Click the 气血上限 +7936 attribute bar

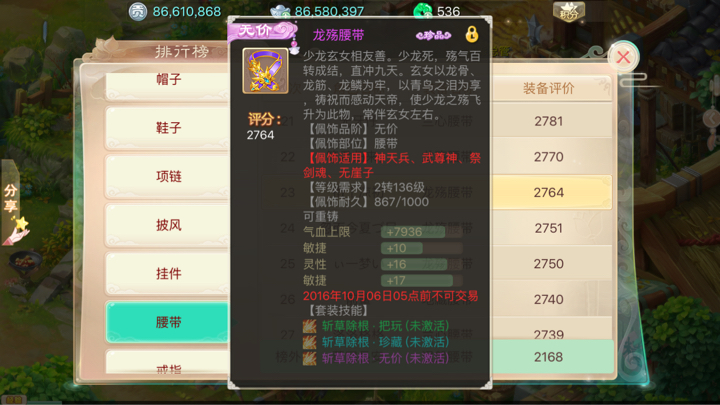click(x=422, y=232)
